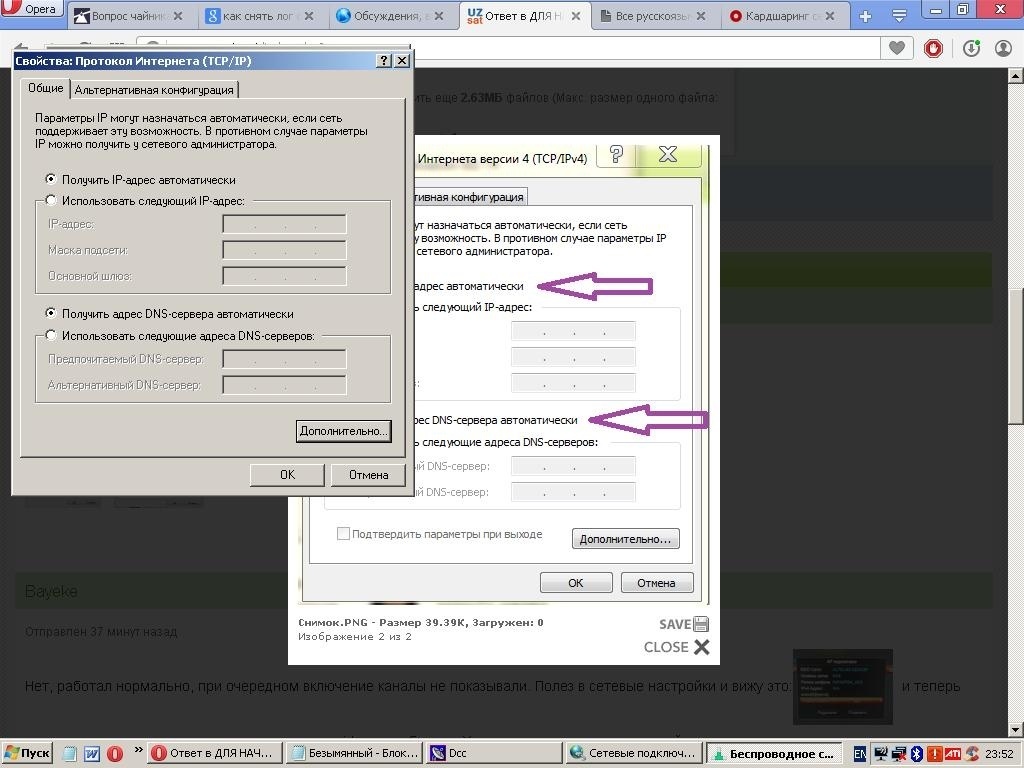Open the tab list menu icon in Opera
Image resolution: width=1024 pixels, height=768 pixels.
(x=899, y=16)
